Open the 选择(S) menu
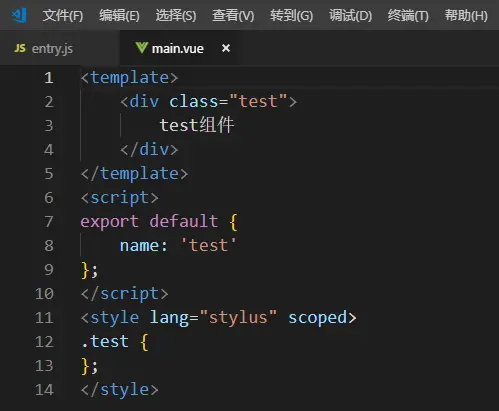This screenshot has width=499, height=411. (176, 15)
